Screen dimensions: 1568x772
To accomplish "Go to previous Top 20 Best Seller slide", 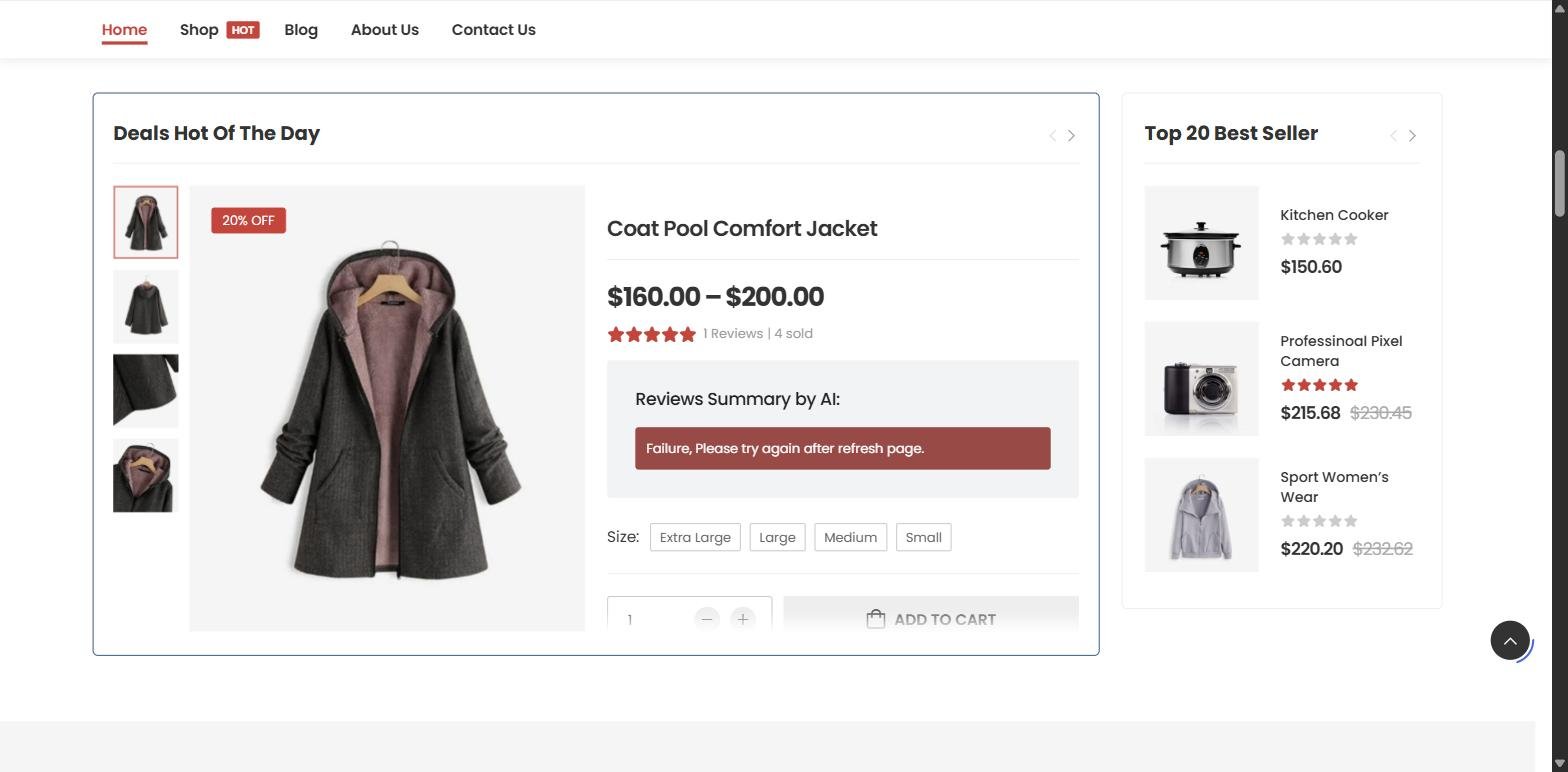I will point(1393,135).
